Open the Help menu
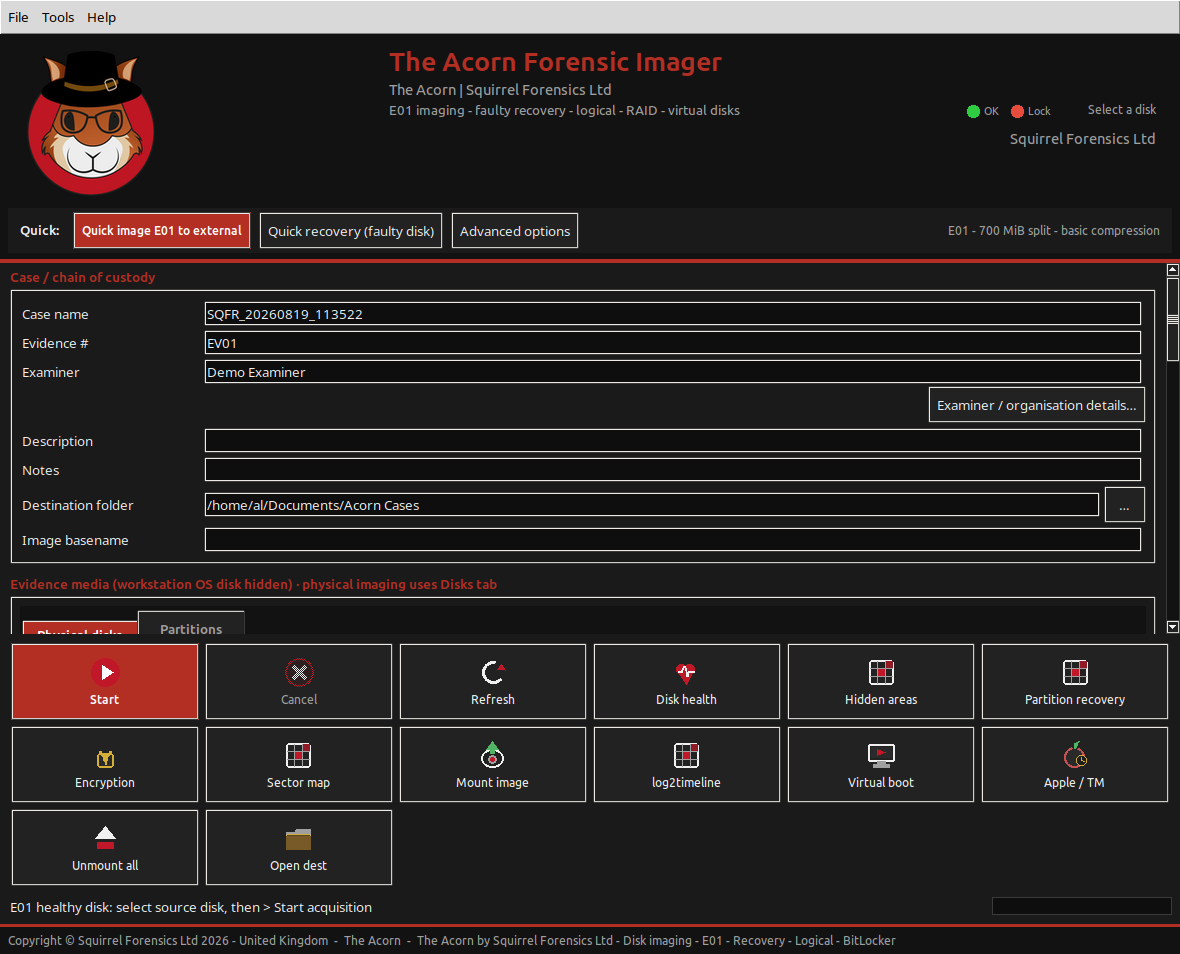Screen dimensions: 1180x954 [102, 17]
